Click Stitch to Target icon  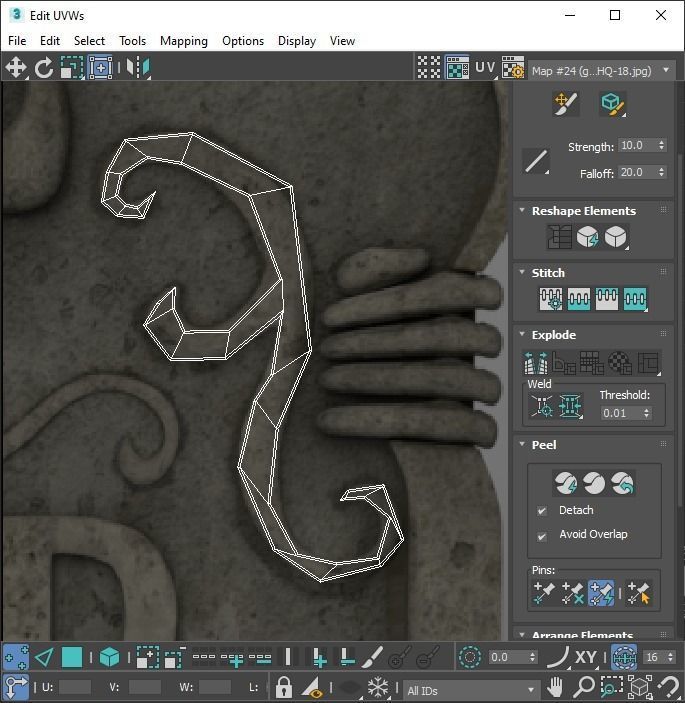550,299
